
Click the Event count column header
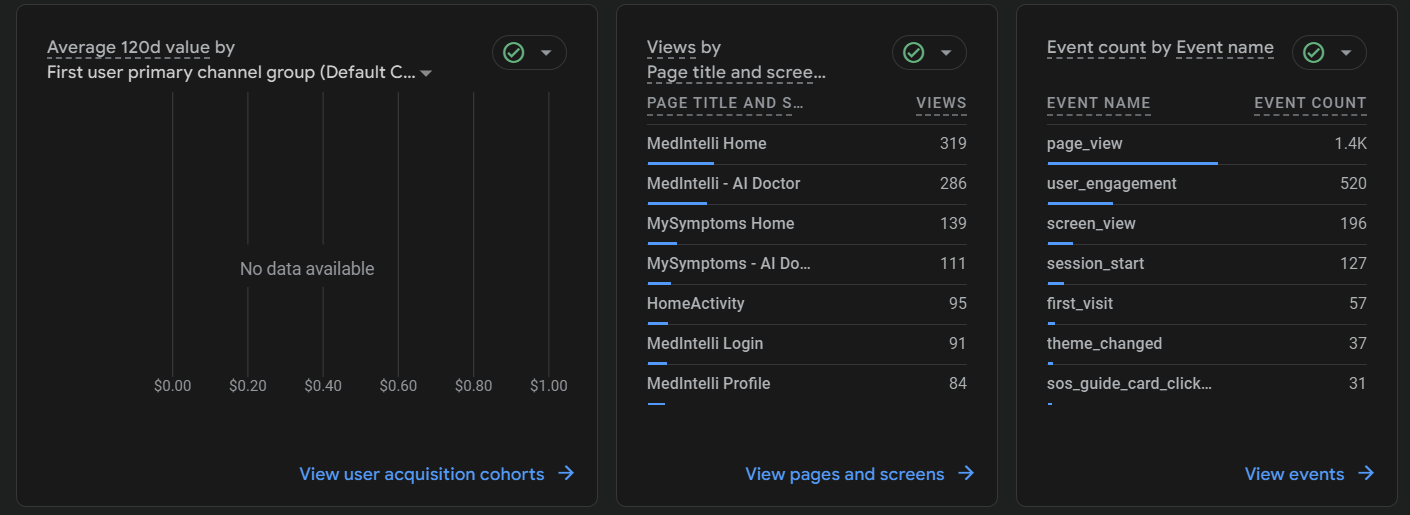(1310, 103)
